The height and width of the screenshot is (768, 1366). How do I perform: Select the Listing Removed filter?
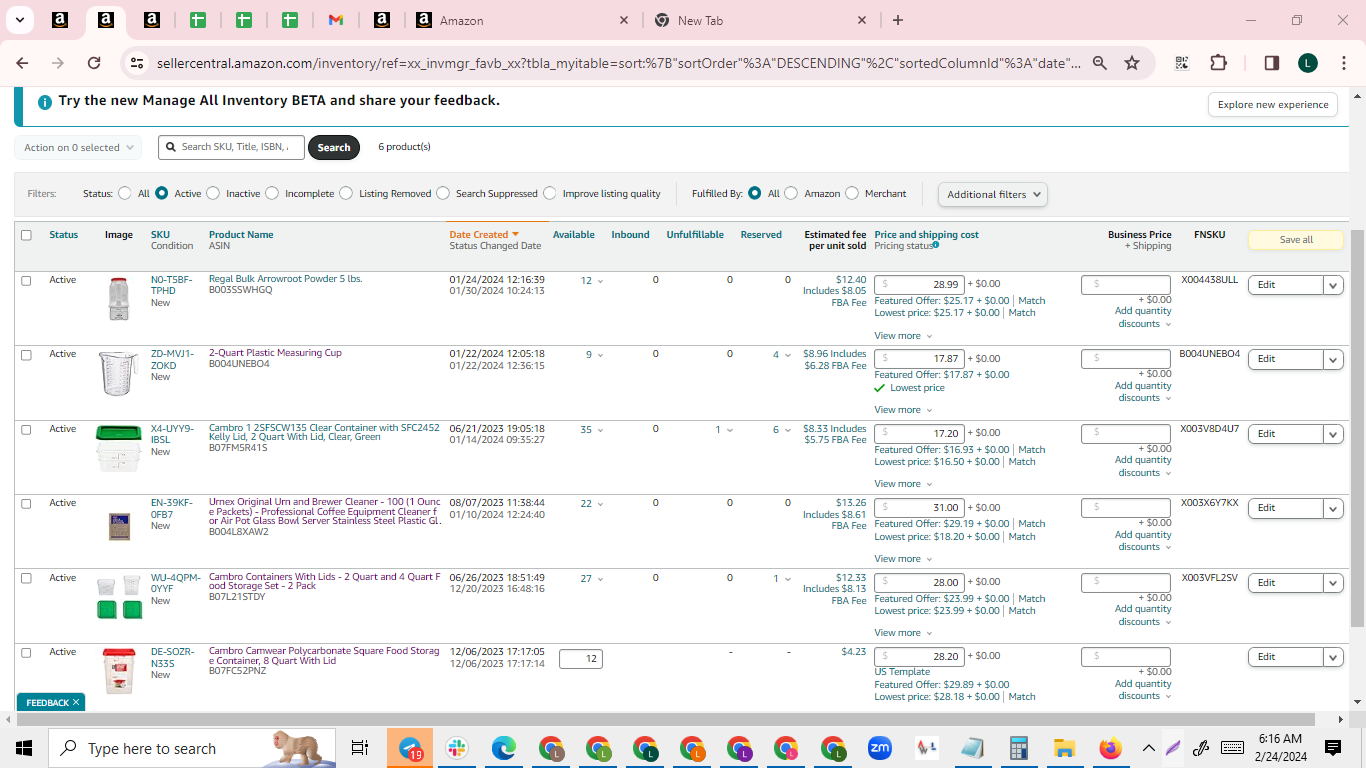346,193
